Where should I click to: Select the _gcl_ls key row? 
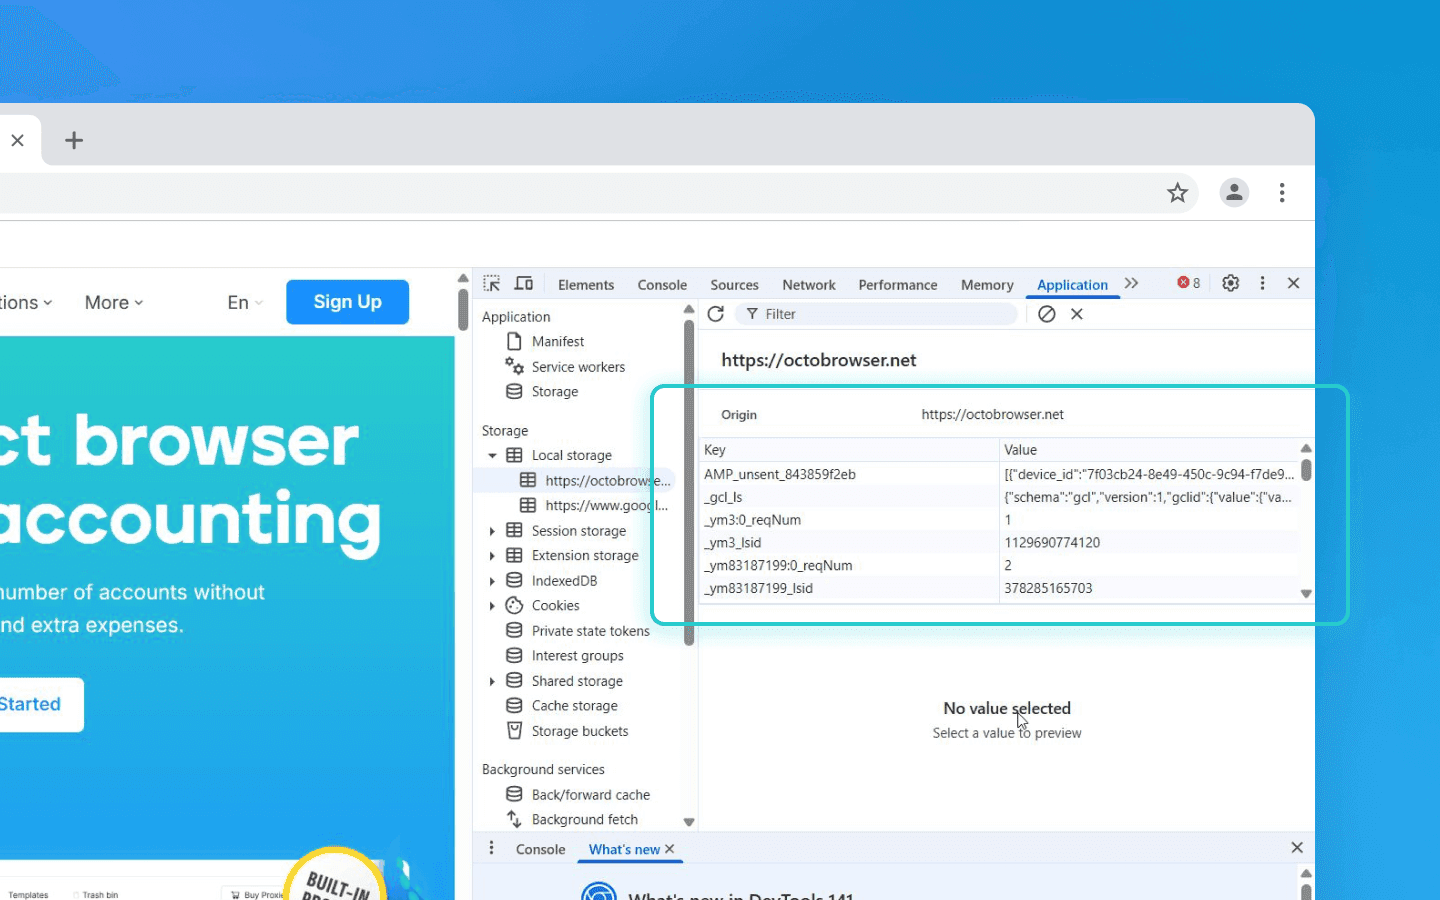point(849,497)
